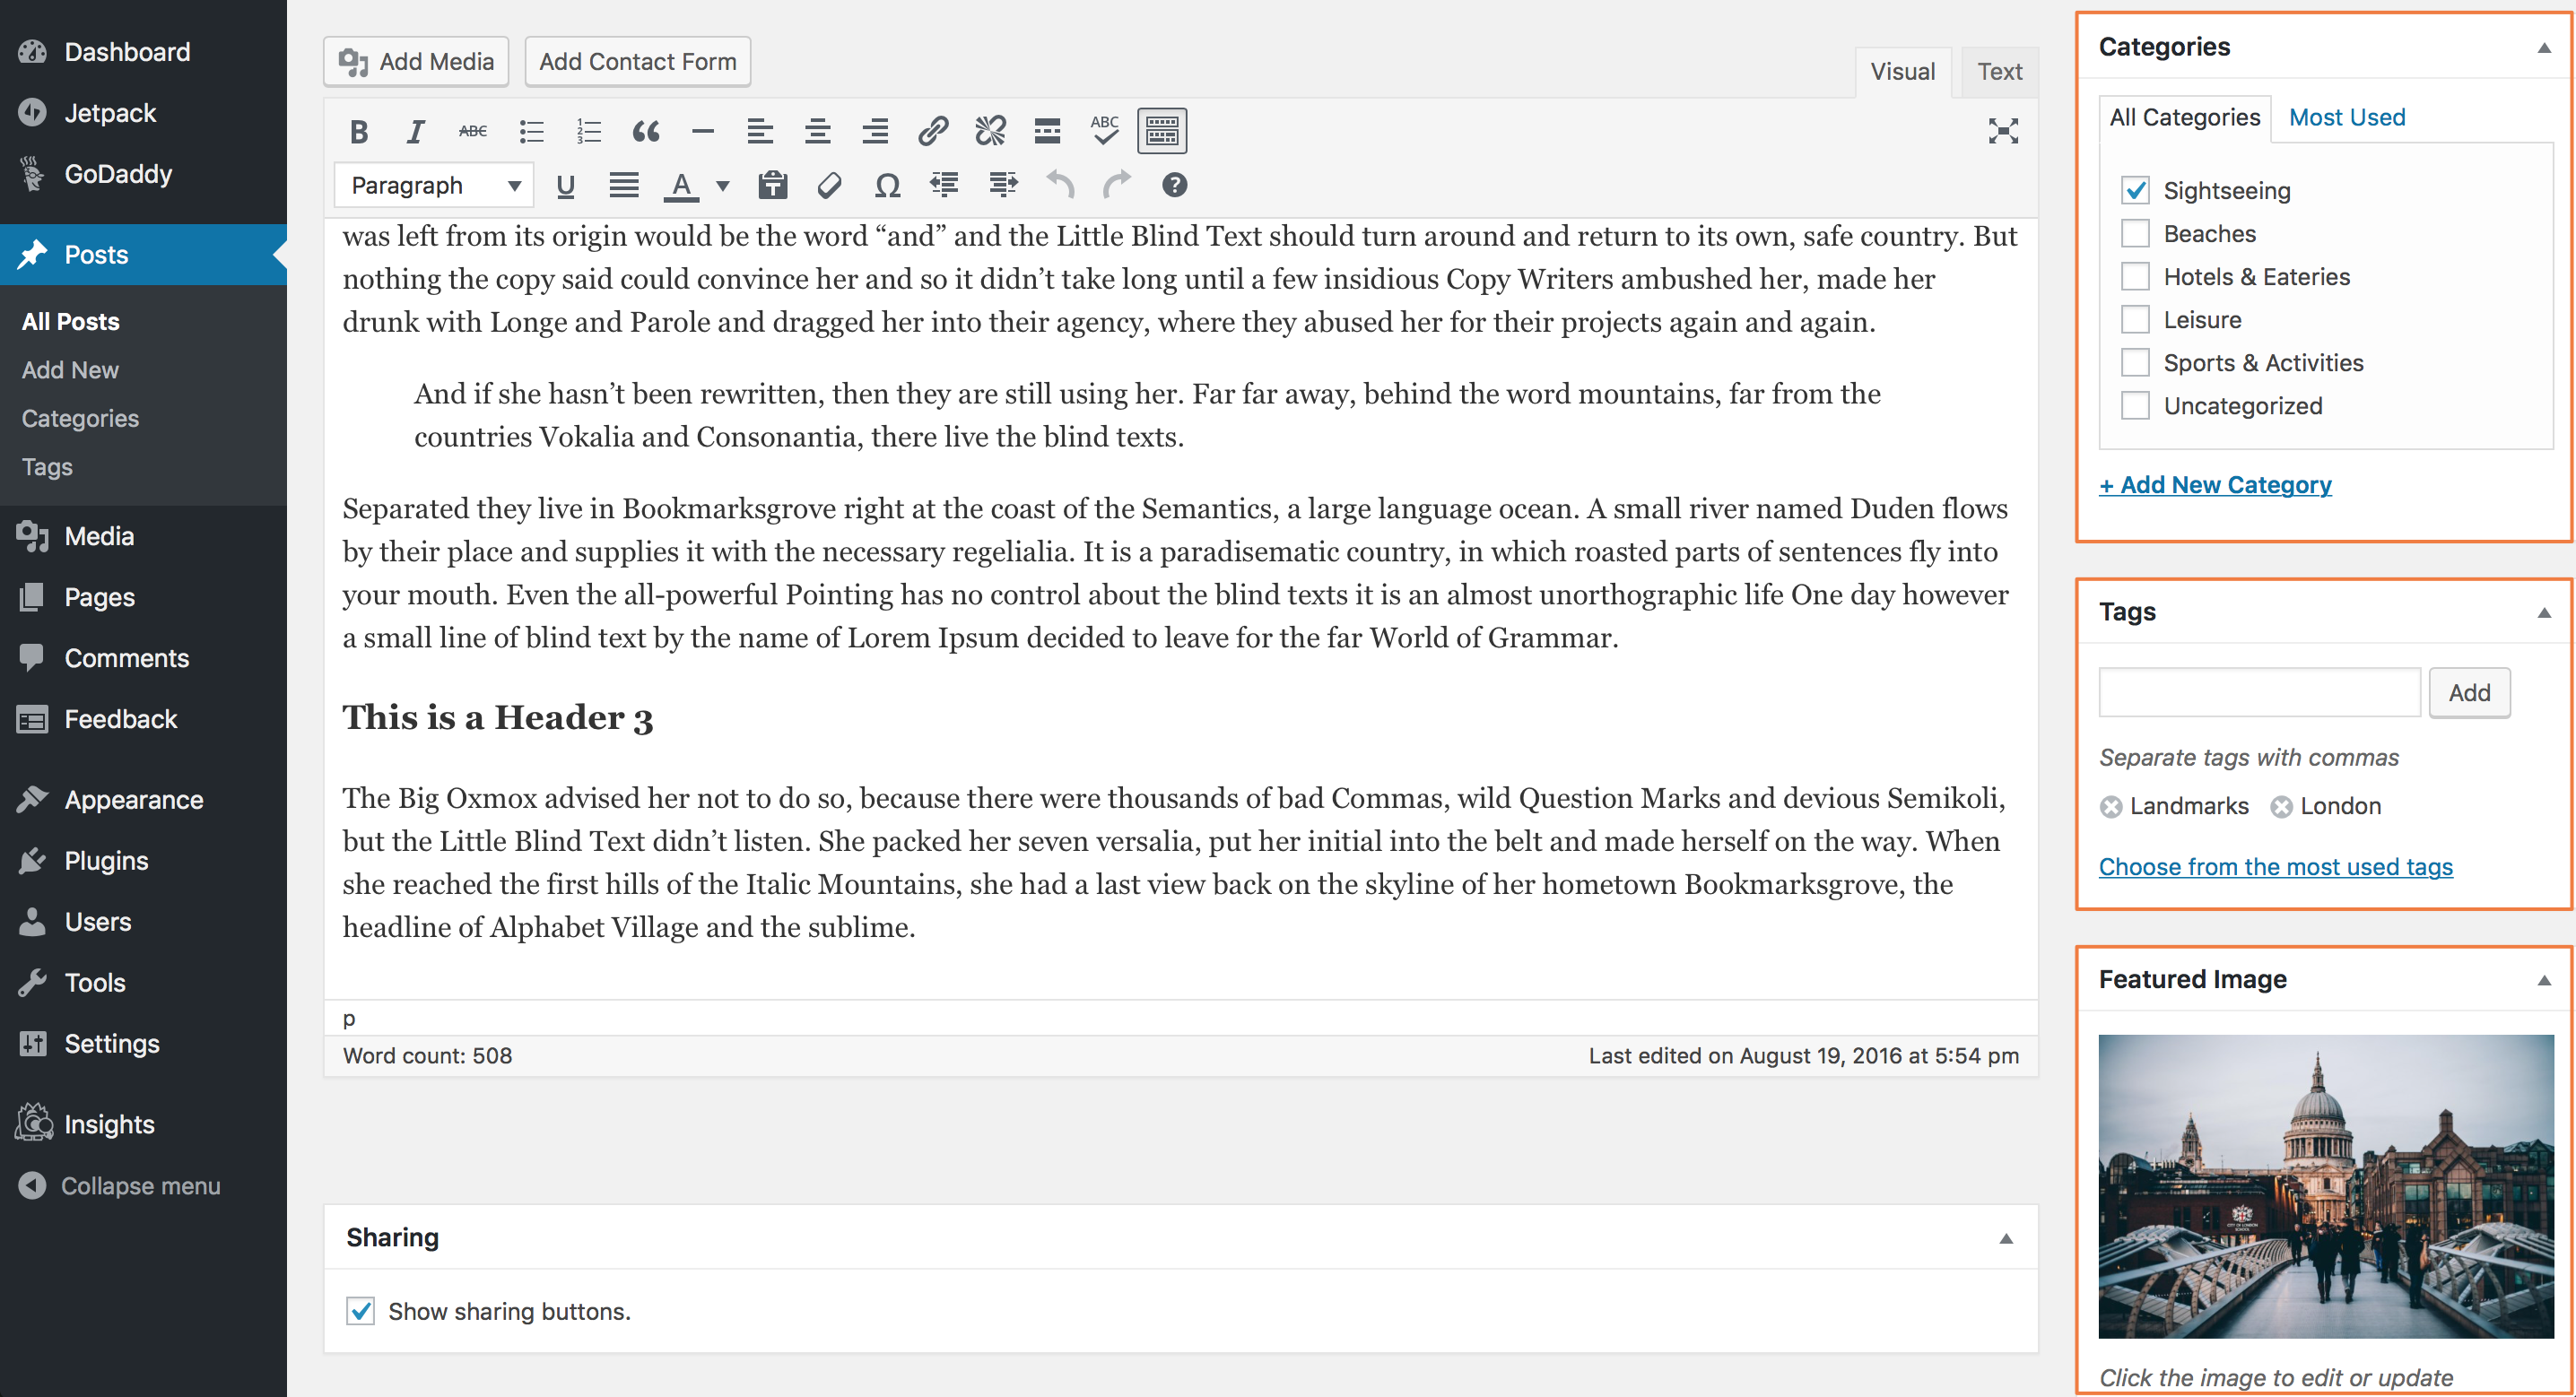
Task: Decrease the paragraph indent
Action: [x=944, y=186]
